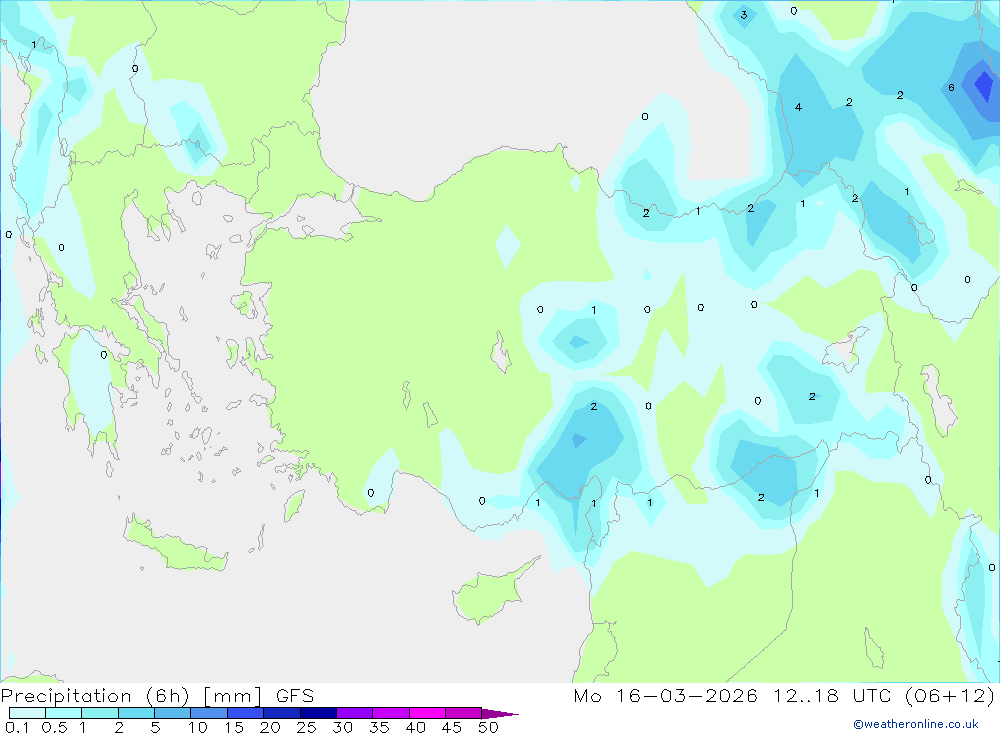Image resolution: width=1000 pixels, height=733 pixels.
Task: Pick the 10–15 mm legend swatch
Action: pyautogui.click(x=209, y=713)
